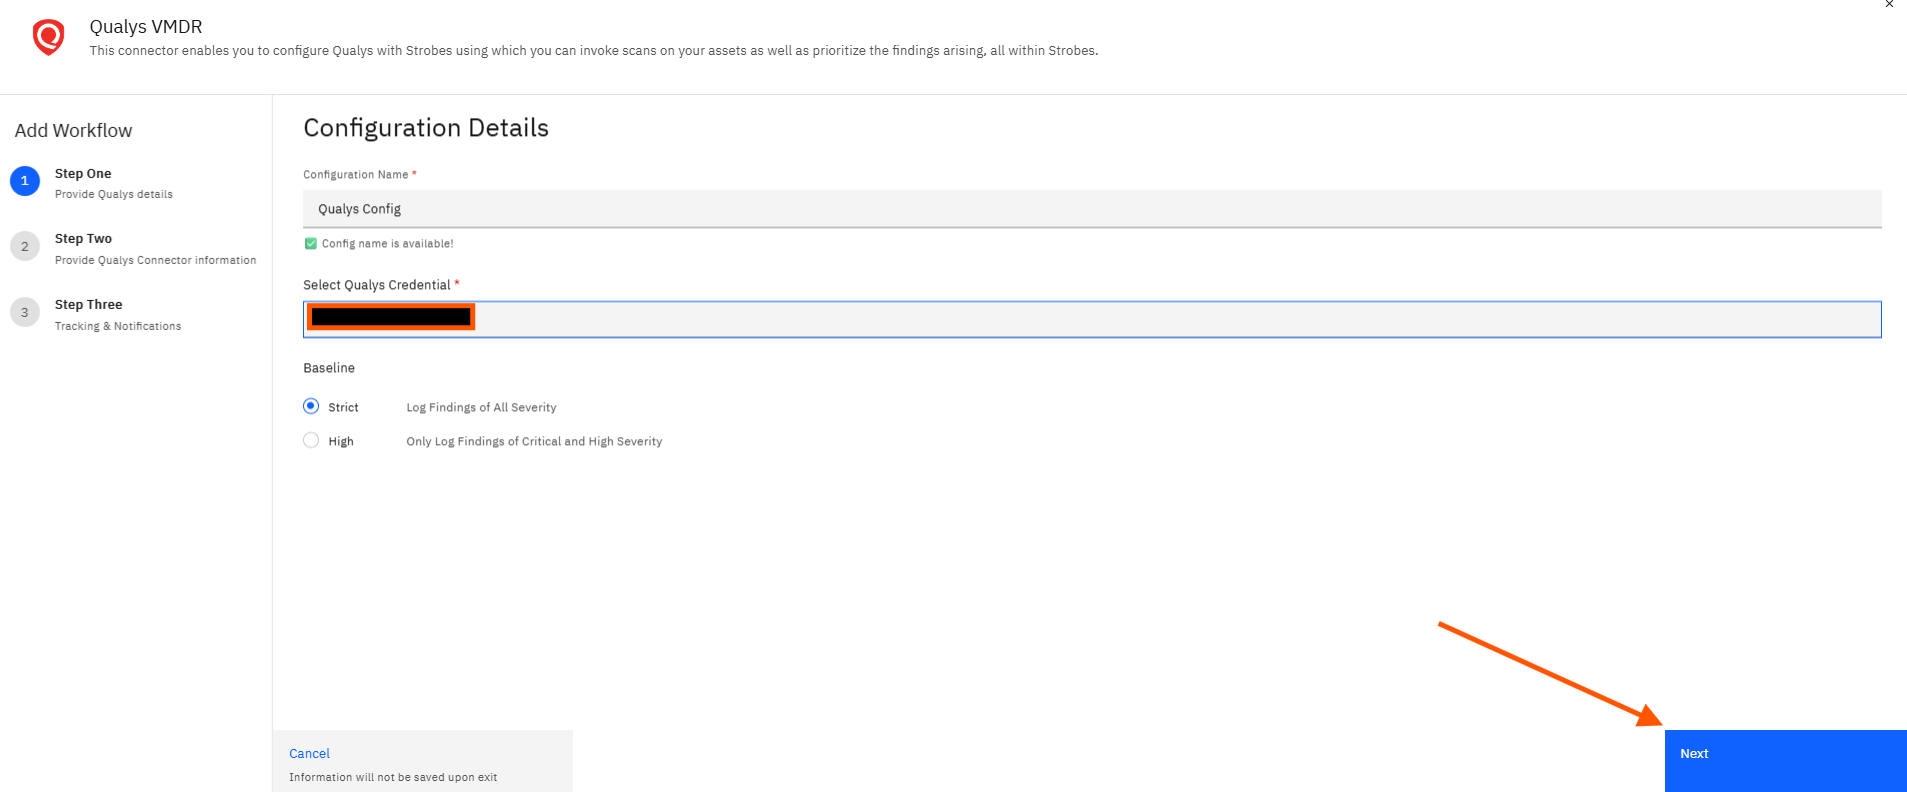Close the Qualys VMDR dialog
This screenshot has width=1907, height=792.
pos(1889,5)
